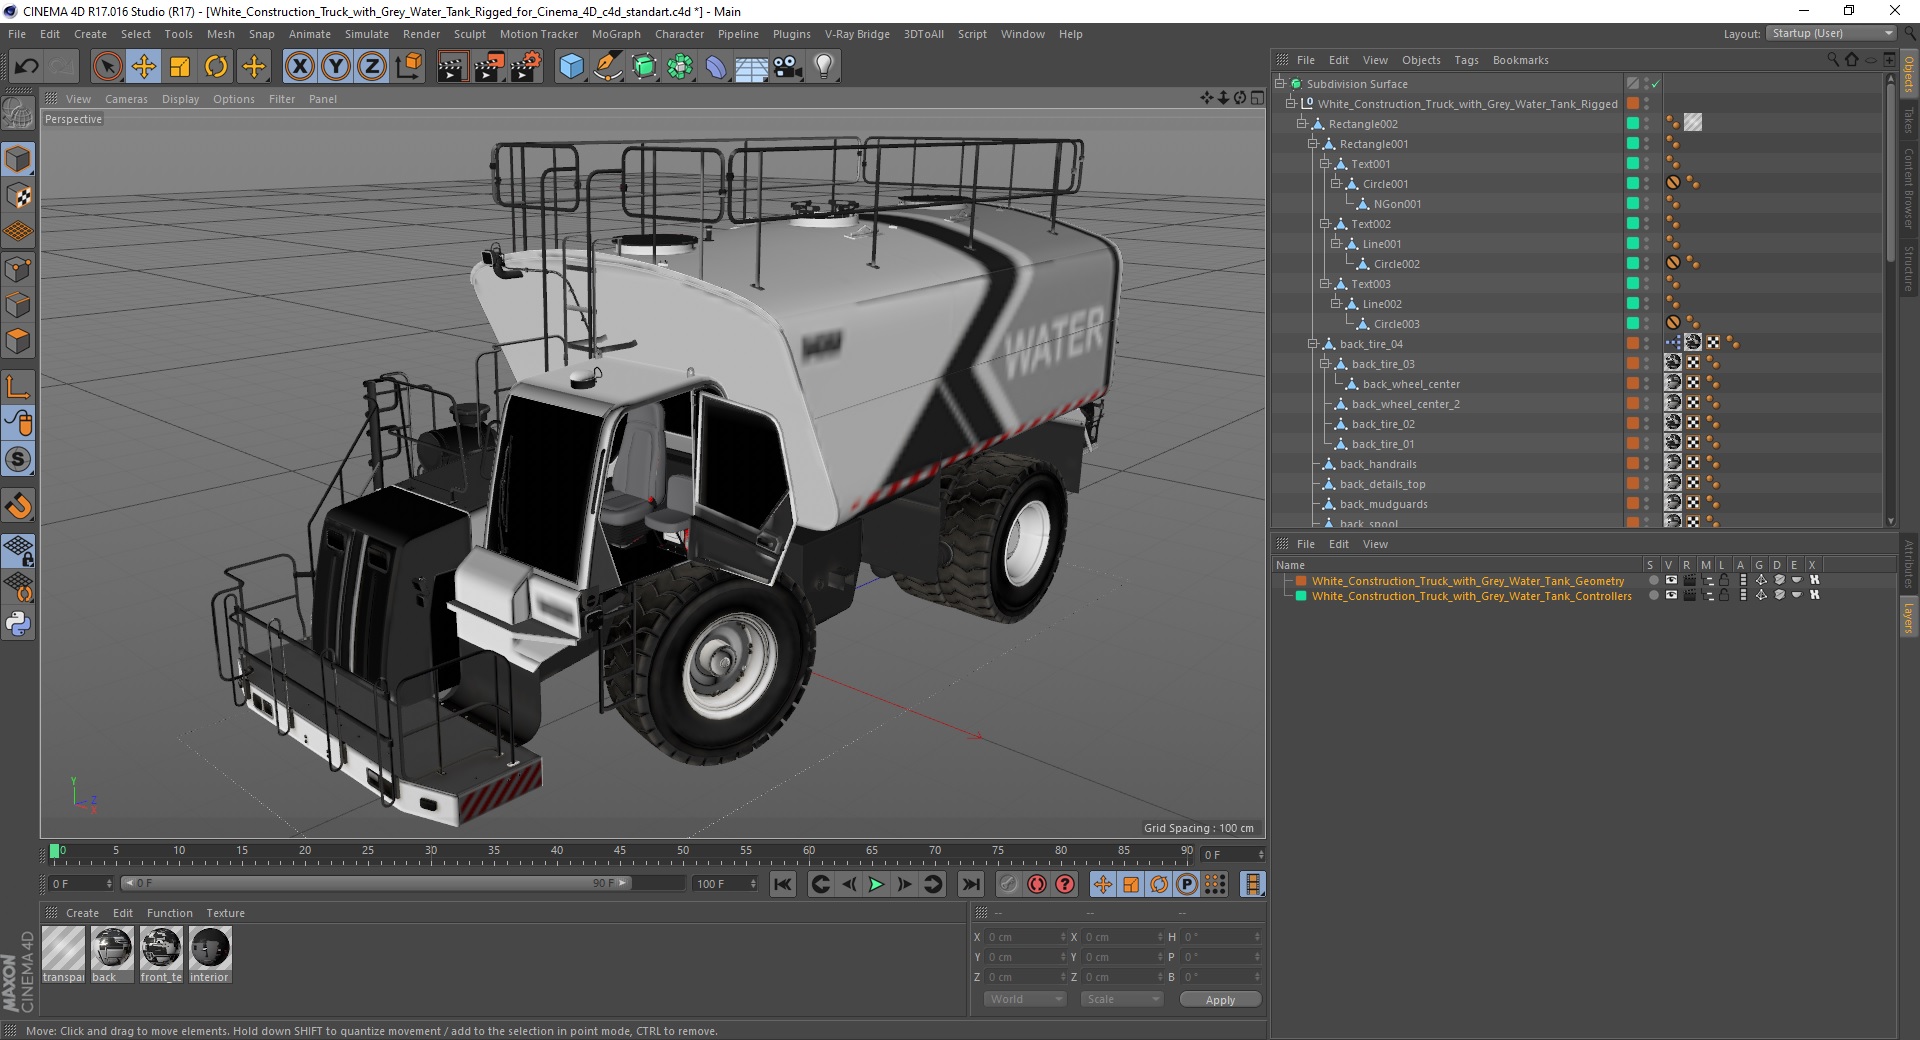
Task: Render the active view with the clapperboard icon
Action: pyautogui.click(x=452, y=67)
